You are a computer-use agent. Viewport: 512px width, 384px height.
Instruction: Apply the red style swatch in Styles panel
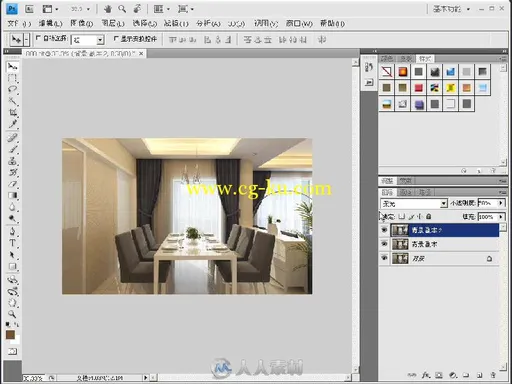[x=418, y=88]
